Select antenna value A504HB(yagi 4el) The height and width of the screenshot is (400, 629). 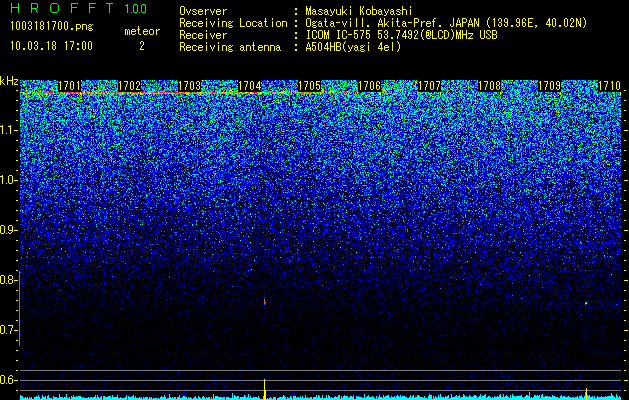353,47
